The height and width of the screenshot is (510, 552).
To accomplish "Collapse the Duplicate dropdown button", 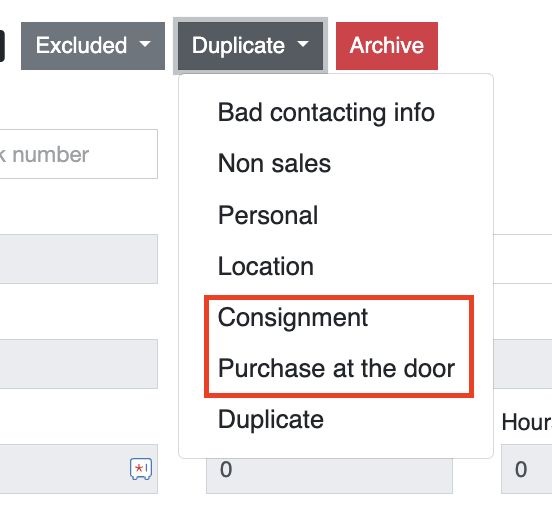I will pyautogui.click(x=250, y=46).
